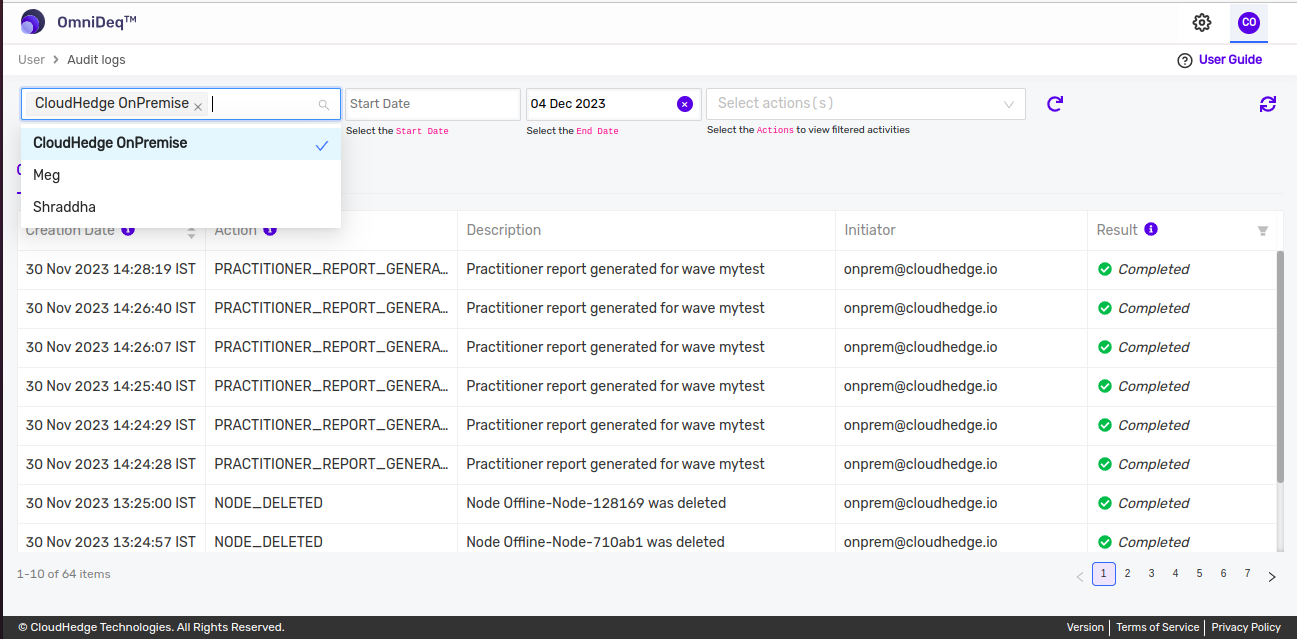Screen dimensions: 1297x639
Task: Select CloudHedge OnPremise option in dropdown
Action: [x=181, y=143]
